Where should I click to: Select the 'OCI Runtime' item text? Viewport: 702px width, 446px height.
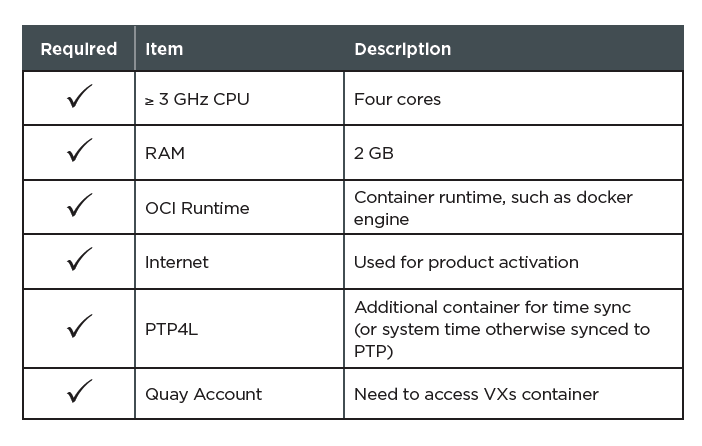197,208
